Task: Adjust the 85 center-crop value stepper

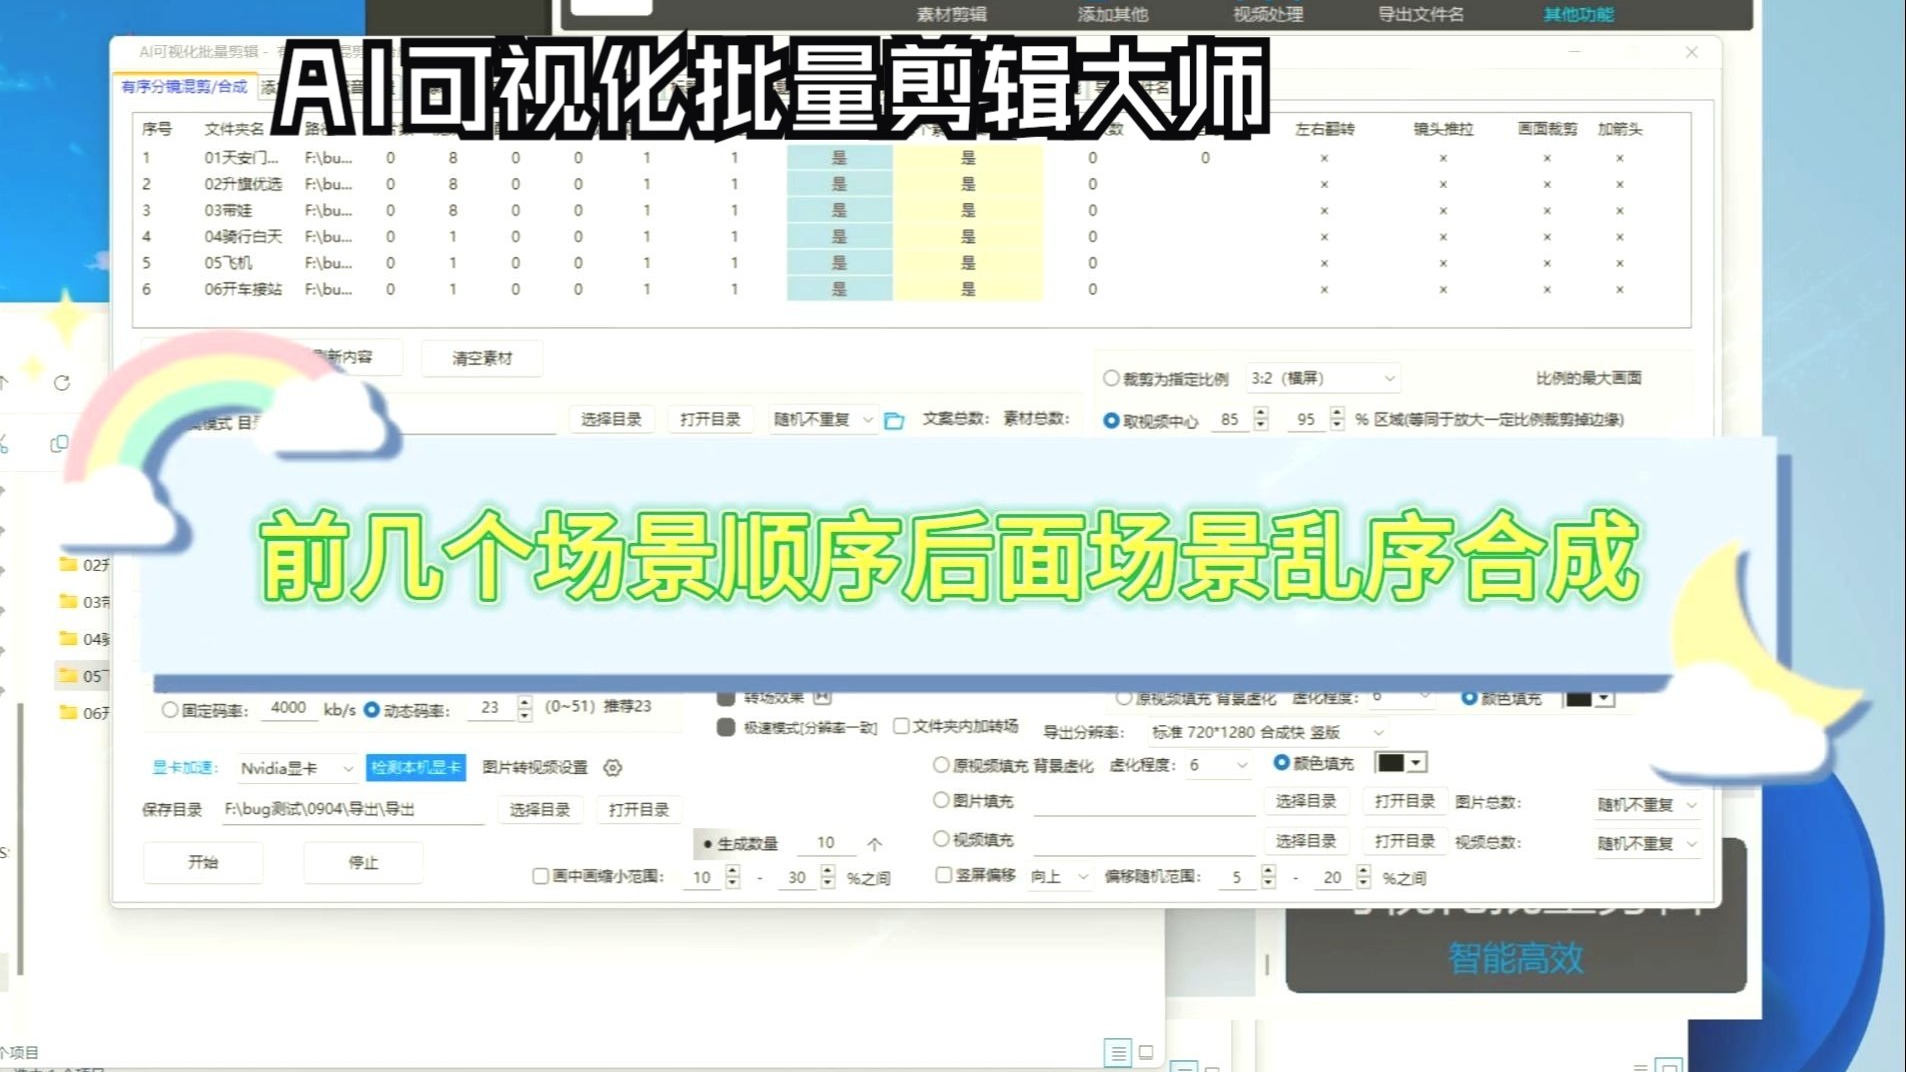Action: coord(1261,419)
